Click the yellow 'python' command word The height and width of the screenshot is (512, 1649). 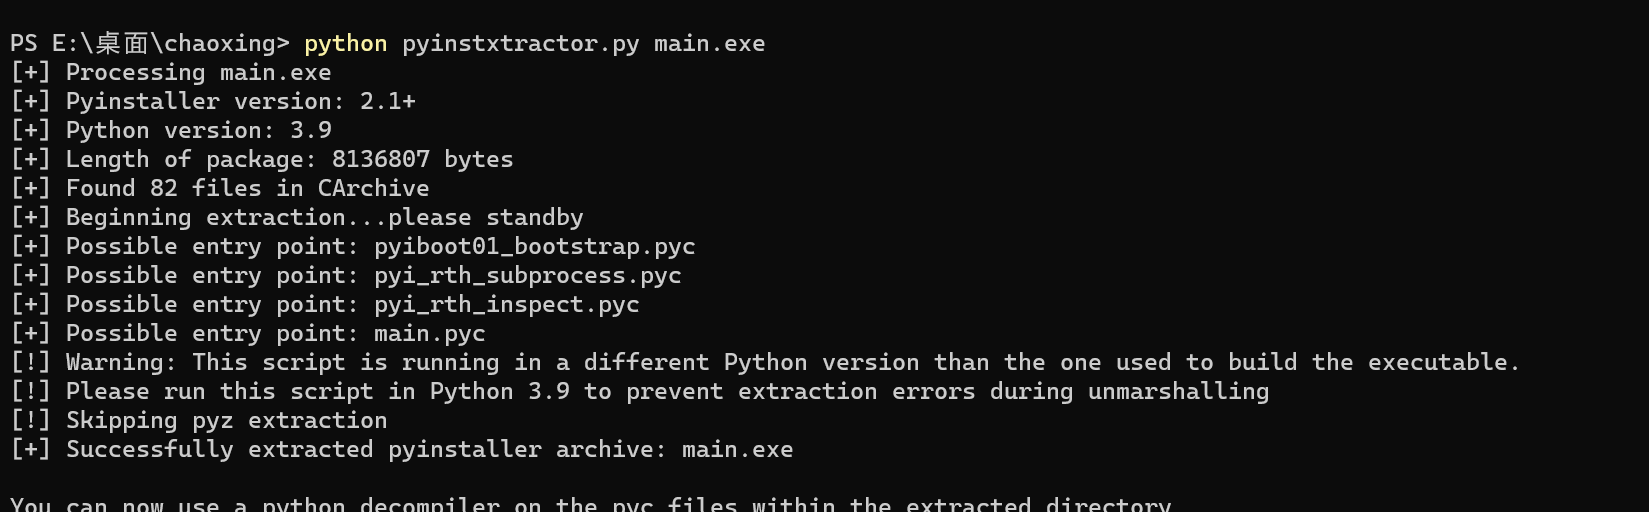[x=345, y=44]
